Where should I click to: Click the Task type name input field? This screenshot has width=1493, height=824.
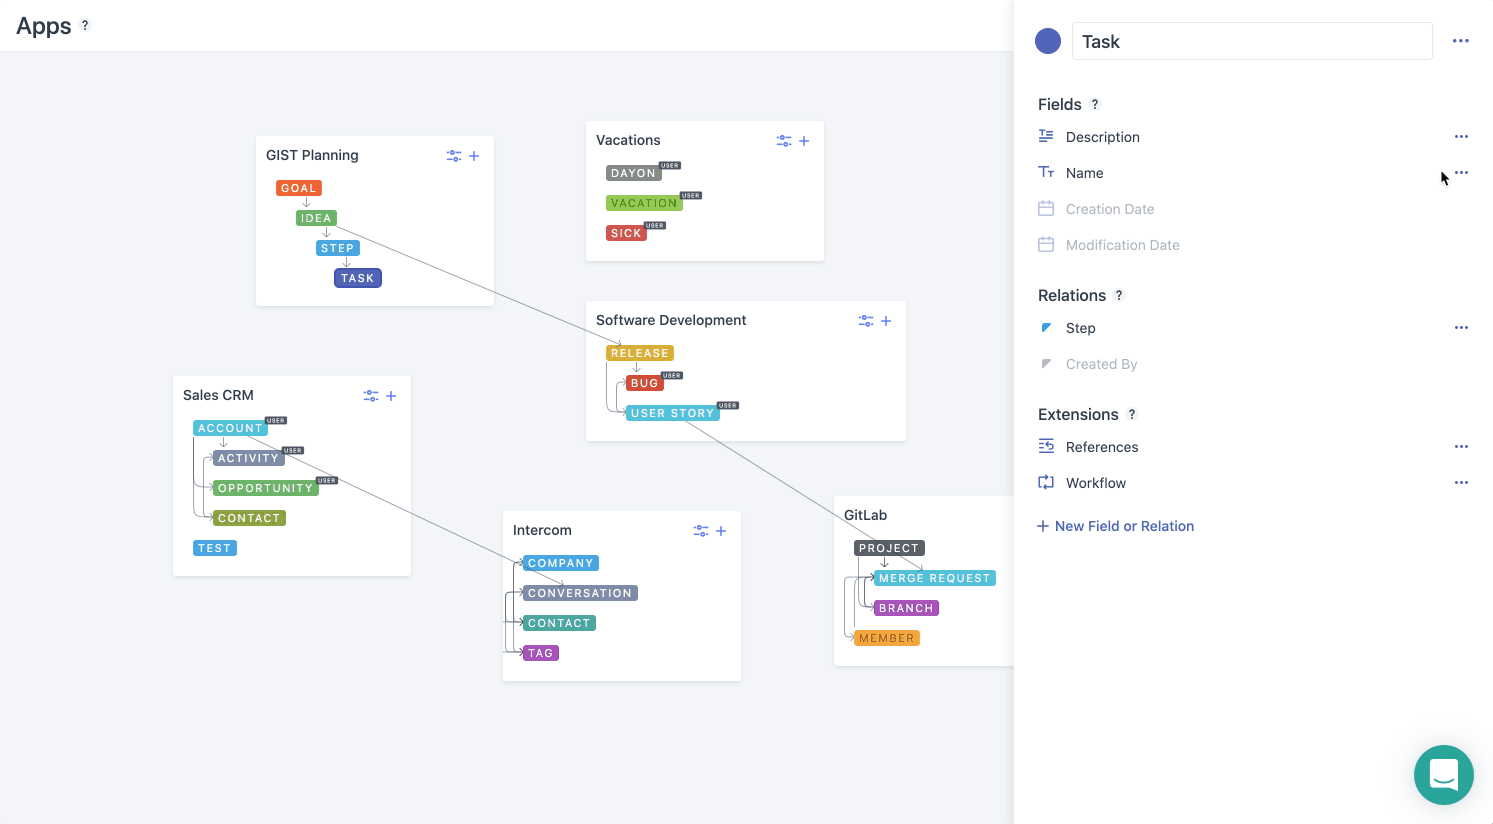pyautogui.click(x=1251, y=42)
